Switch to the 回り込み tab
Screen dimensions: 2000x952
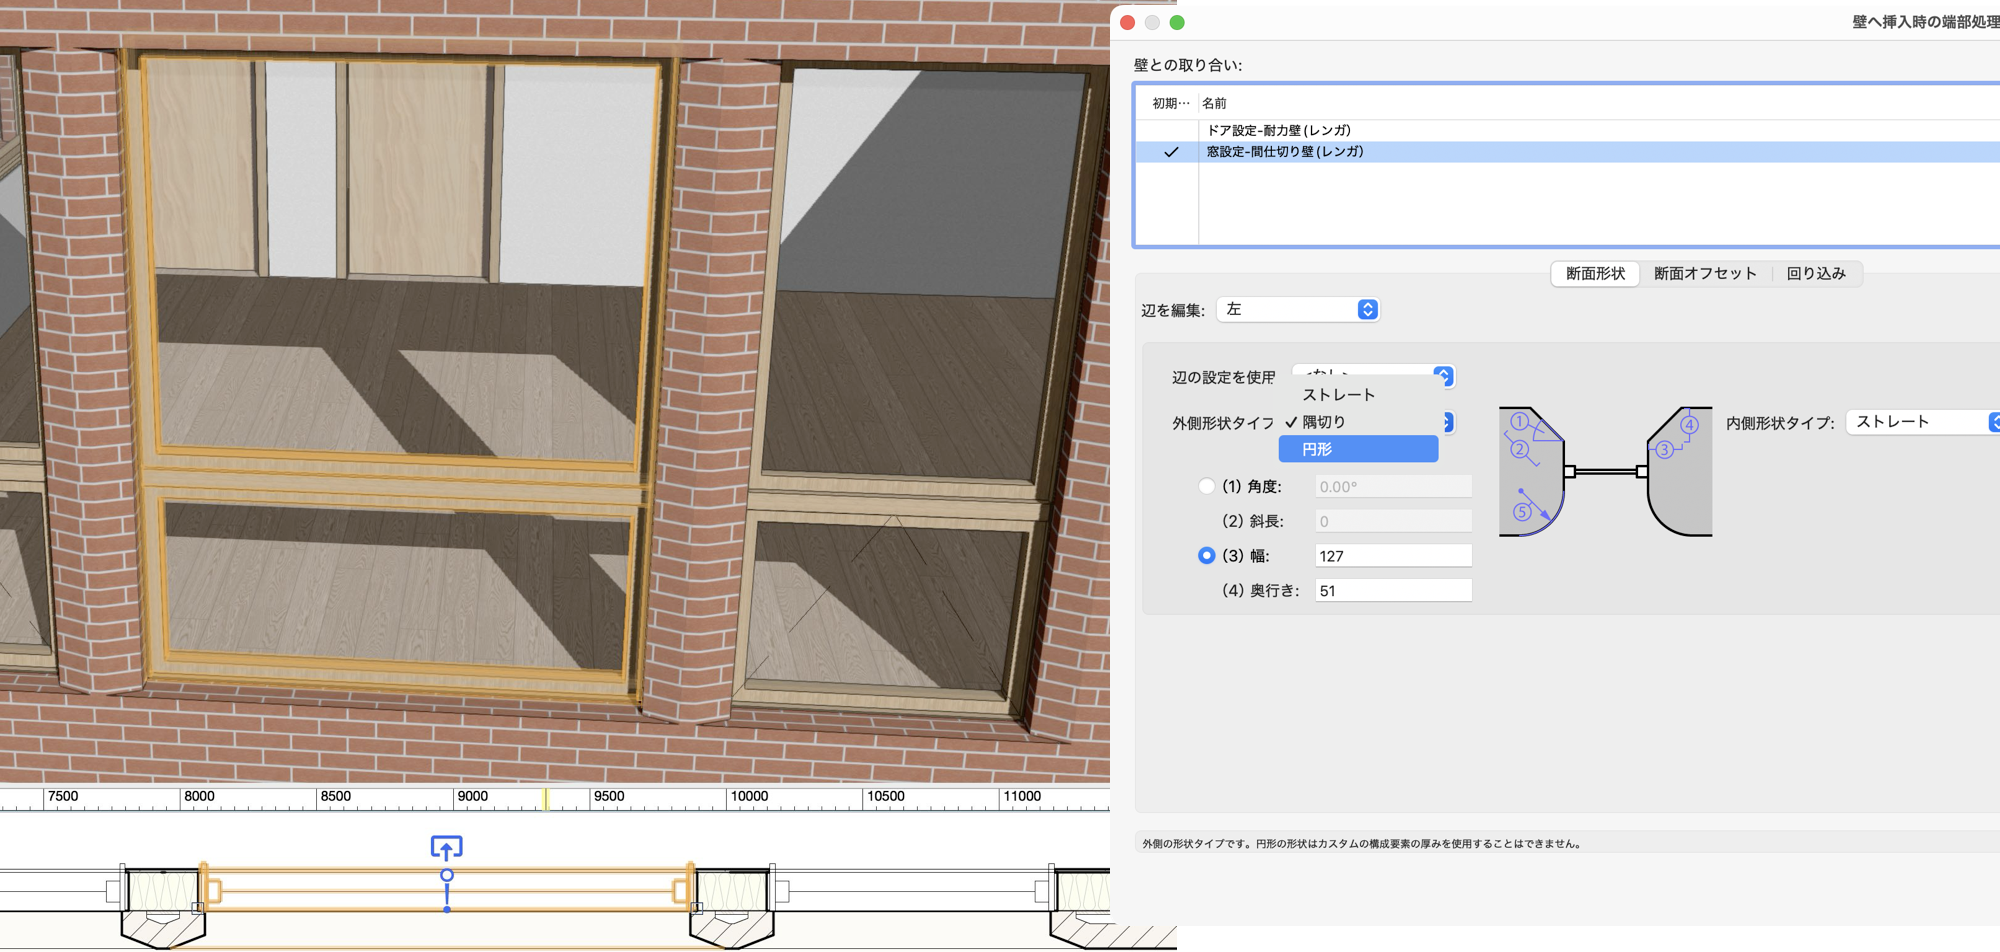(x=1816, y=273)
